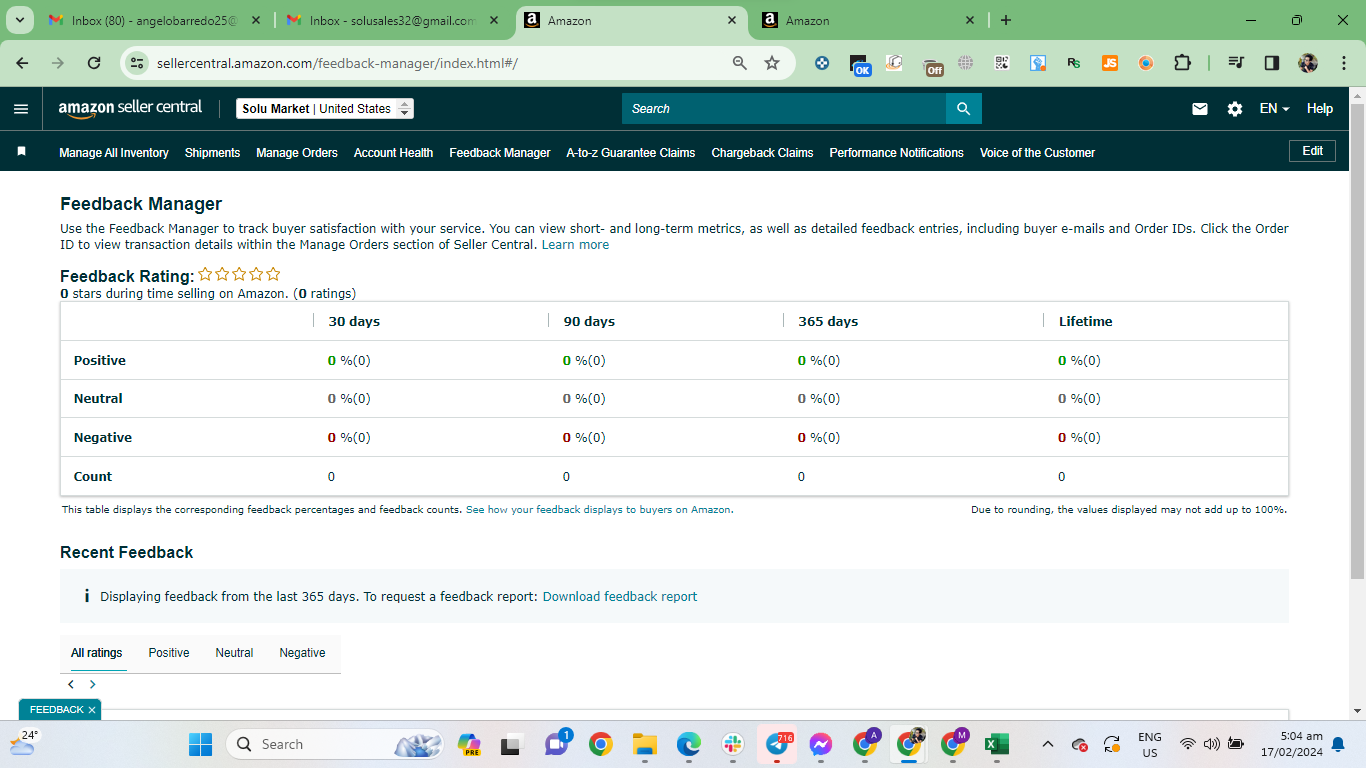This screenshot has height=768, width=1366.
Task: Open Chrome three-dot menu
Action: coord(1342,63)
